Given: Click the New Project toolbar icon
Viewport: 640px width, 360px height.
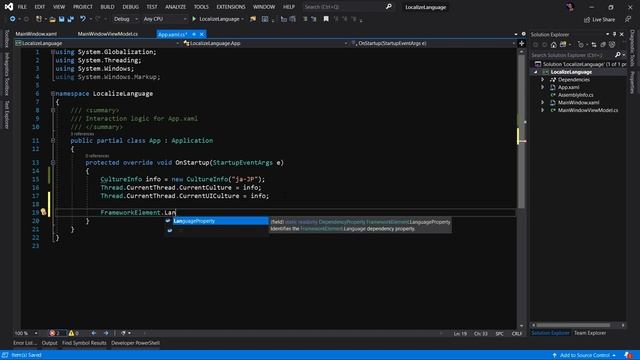Looking at the screenshot, I should [39, 19].
